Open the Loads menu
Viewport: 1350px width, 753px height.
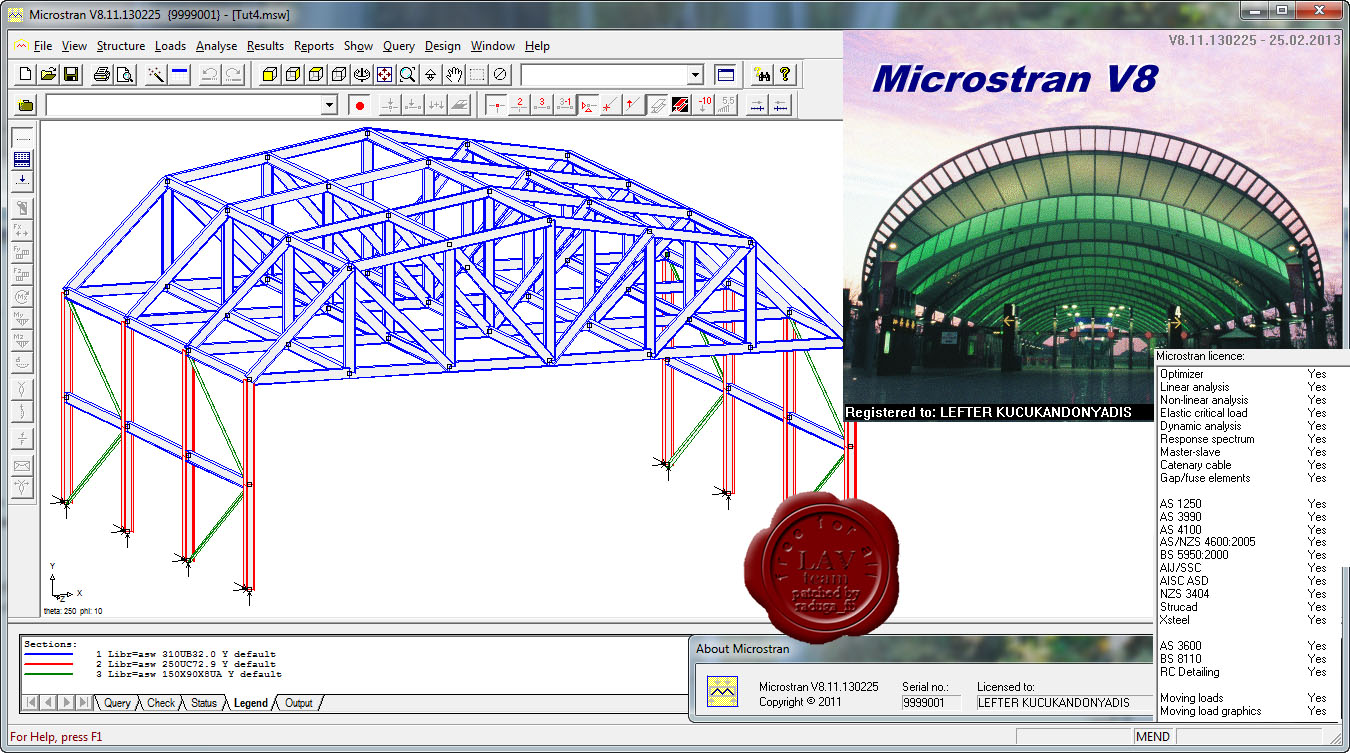pos(170,46)
